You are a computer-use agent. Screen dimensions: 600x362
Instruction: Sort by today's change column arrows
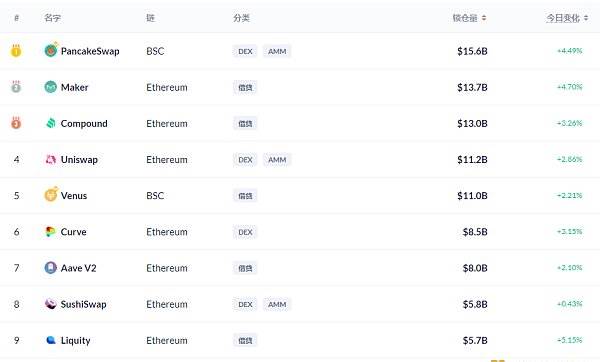[x=586, y=18]
